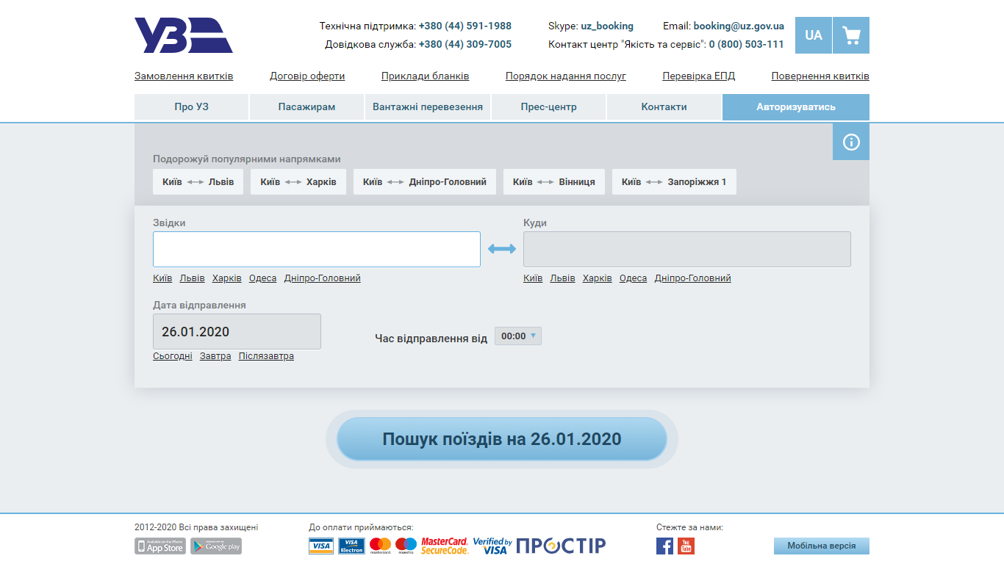Open the Мобільна версія button
Screen dimensions: 1004x564
click(822, 546)
